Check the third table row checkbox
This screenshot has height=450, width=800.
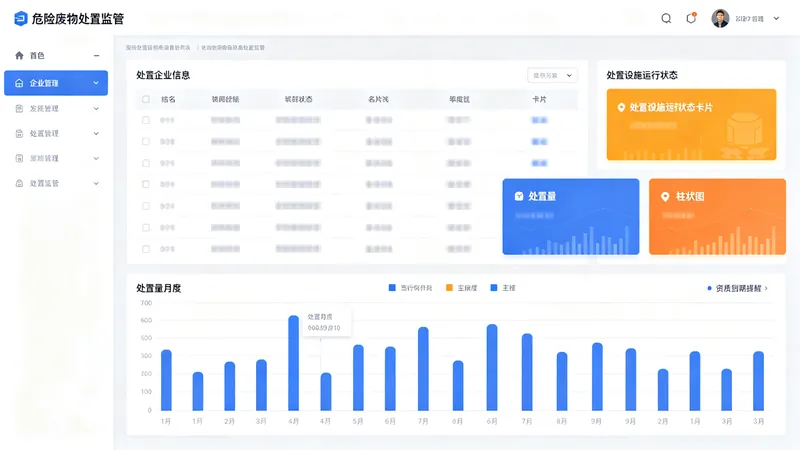click(x=146, y=163)
